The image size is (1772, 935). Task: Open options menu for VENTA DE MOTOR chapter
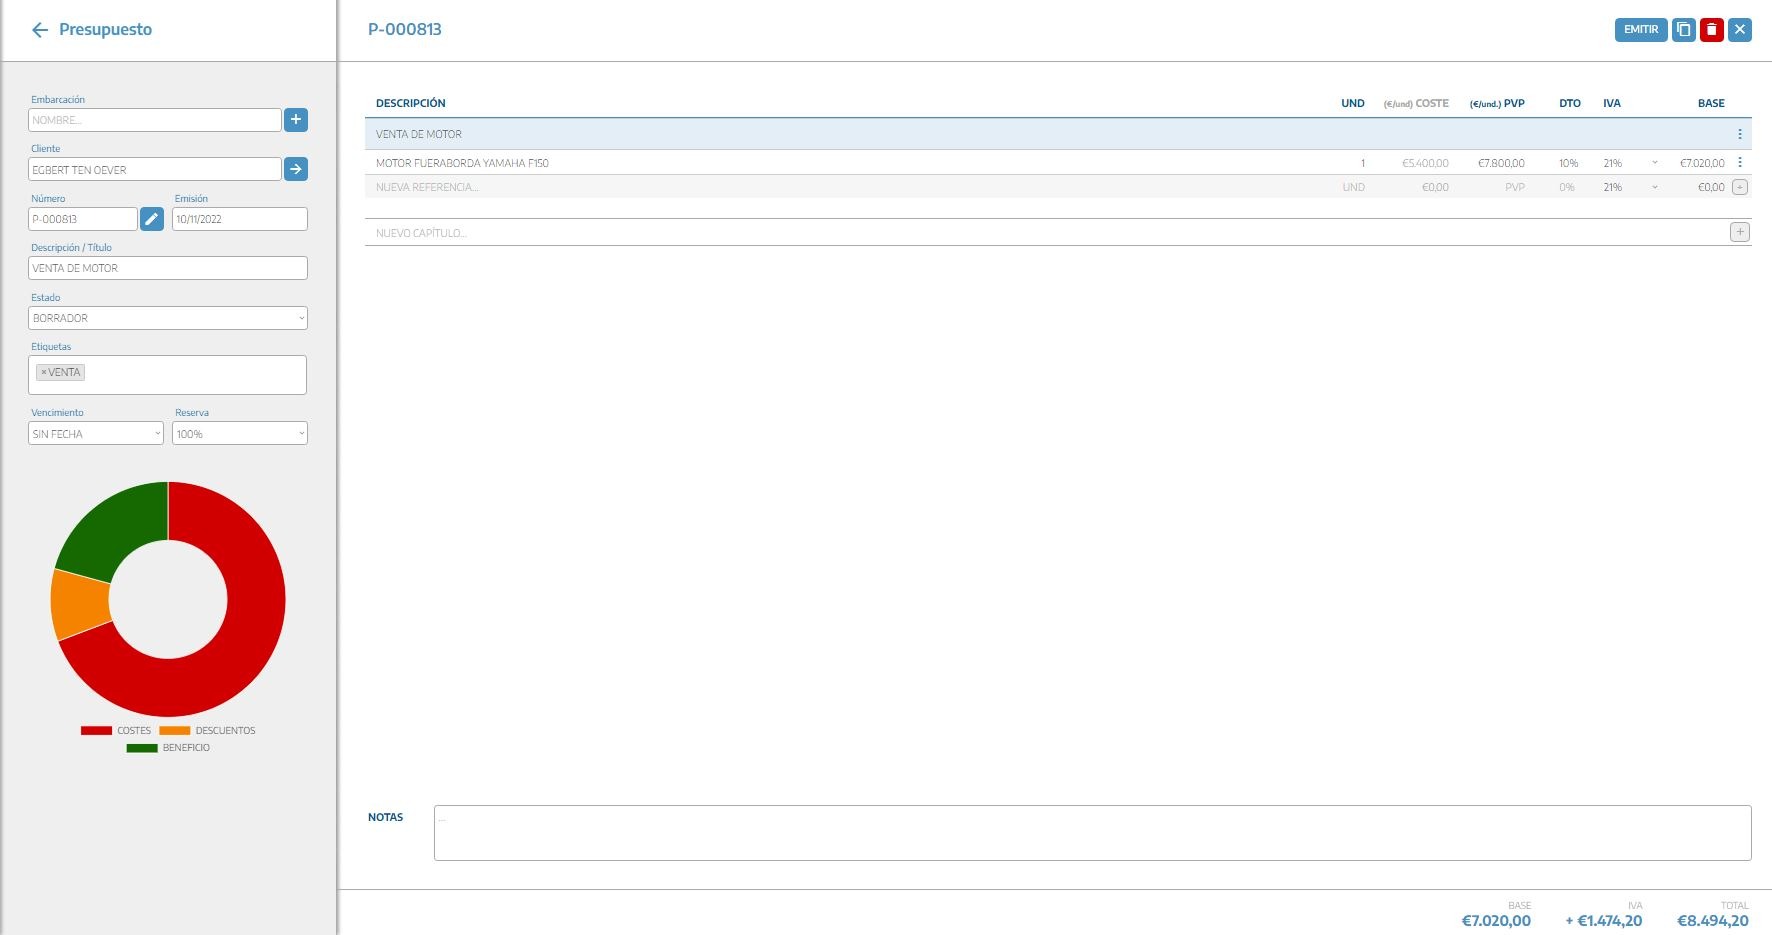(x=1740, y=134)
